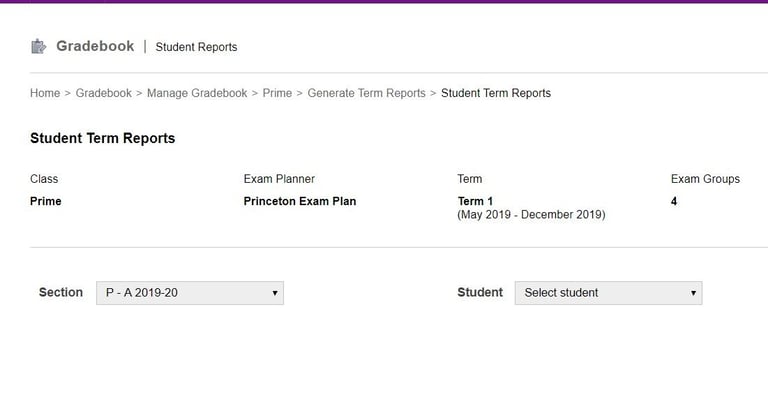Click the Exam Groups count 4
768x404 pixels.
674,201
